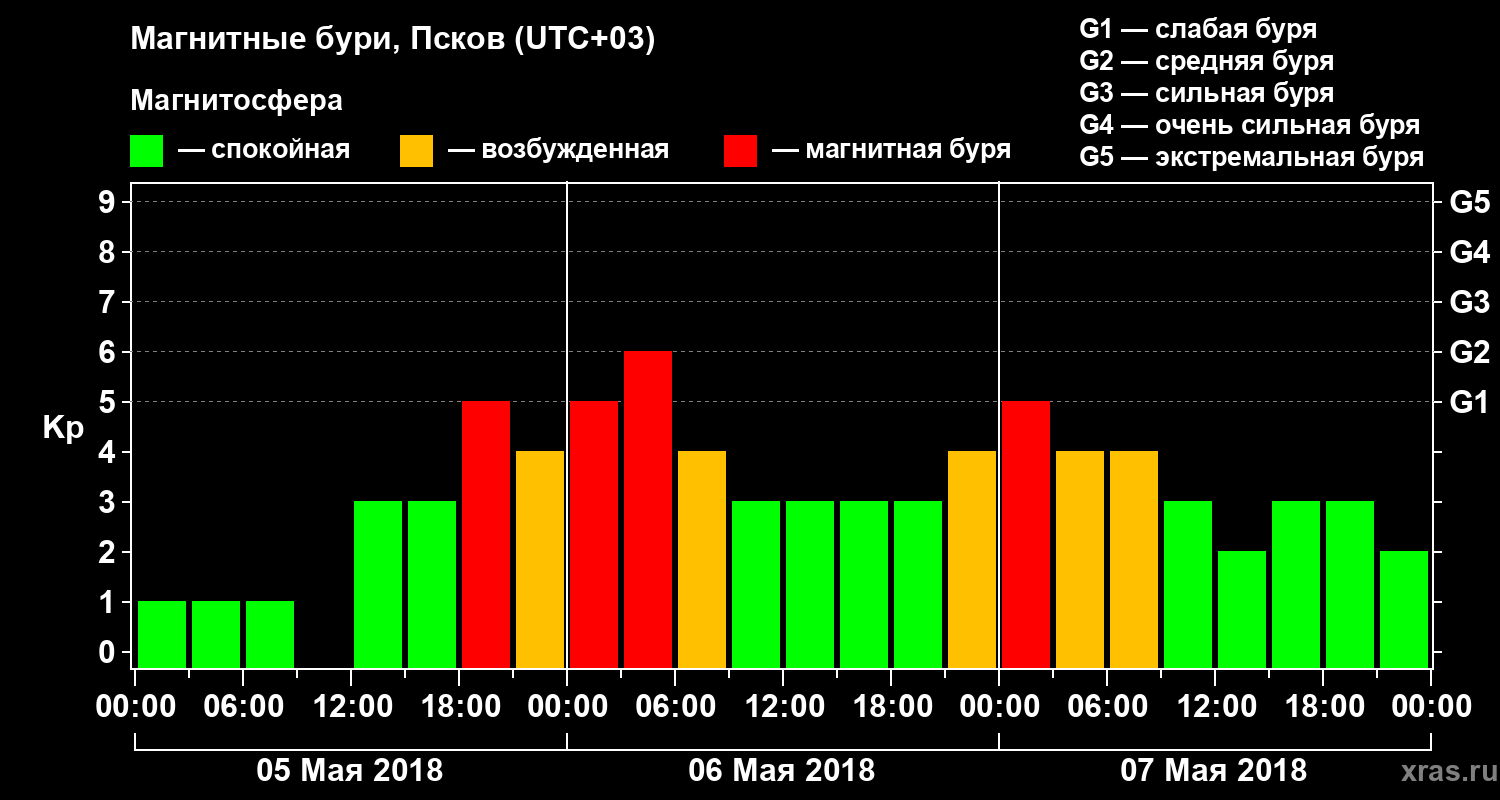Click the '07 Мая 2018' date label
The width and height of the screenshot is (1500, 800).
pyautogui.click(x=1213, y=771)
